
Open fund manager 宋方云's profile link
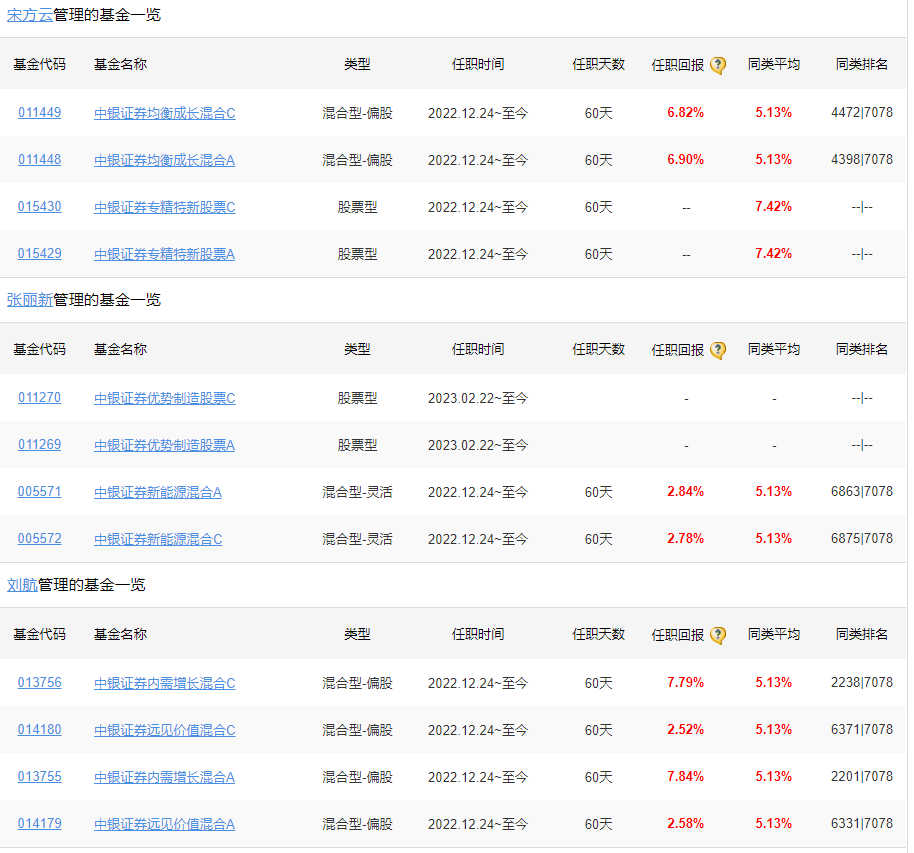click(30, 15)
